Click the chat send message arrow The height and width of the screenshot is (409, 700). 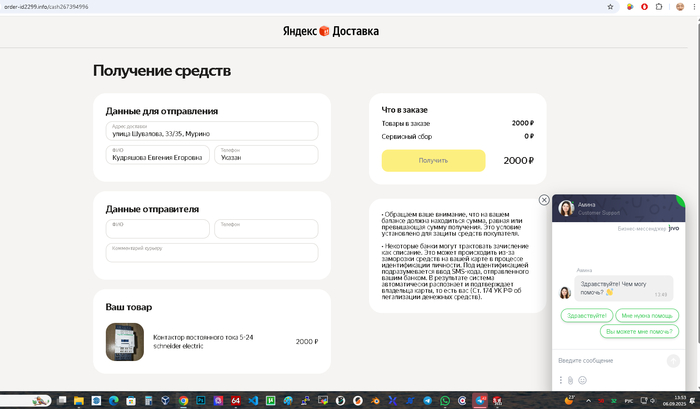tap(673, 360)
